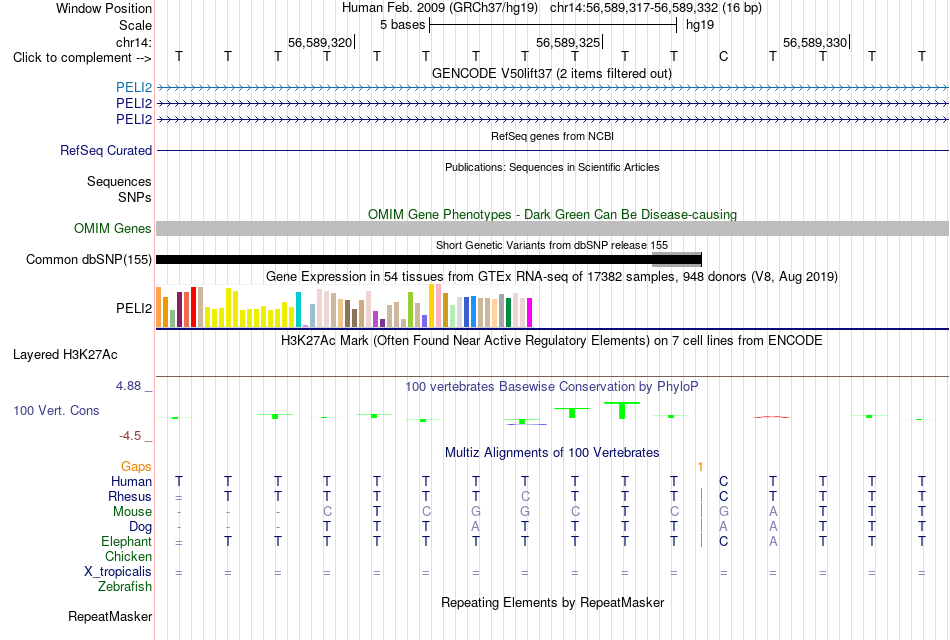Click the magenta bar in the GTEx chart

pos(529,313)
